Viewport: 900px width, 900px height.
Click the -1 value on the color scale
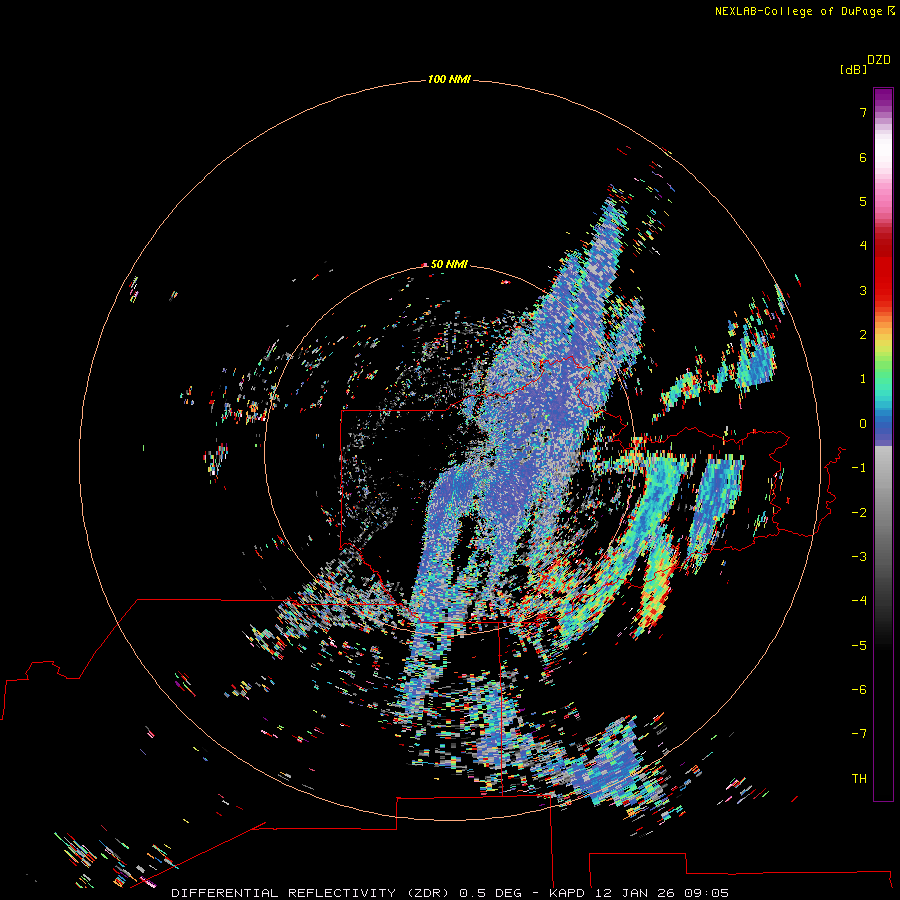859,468
